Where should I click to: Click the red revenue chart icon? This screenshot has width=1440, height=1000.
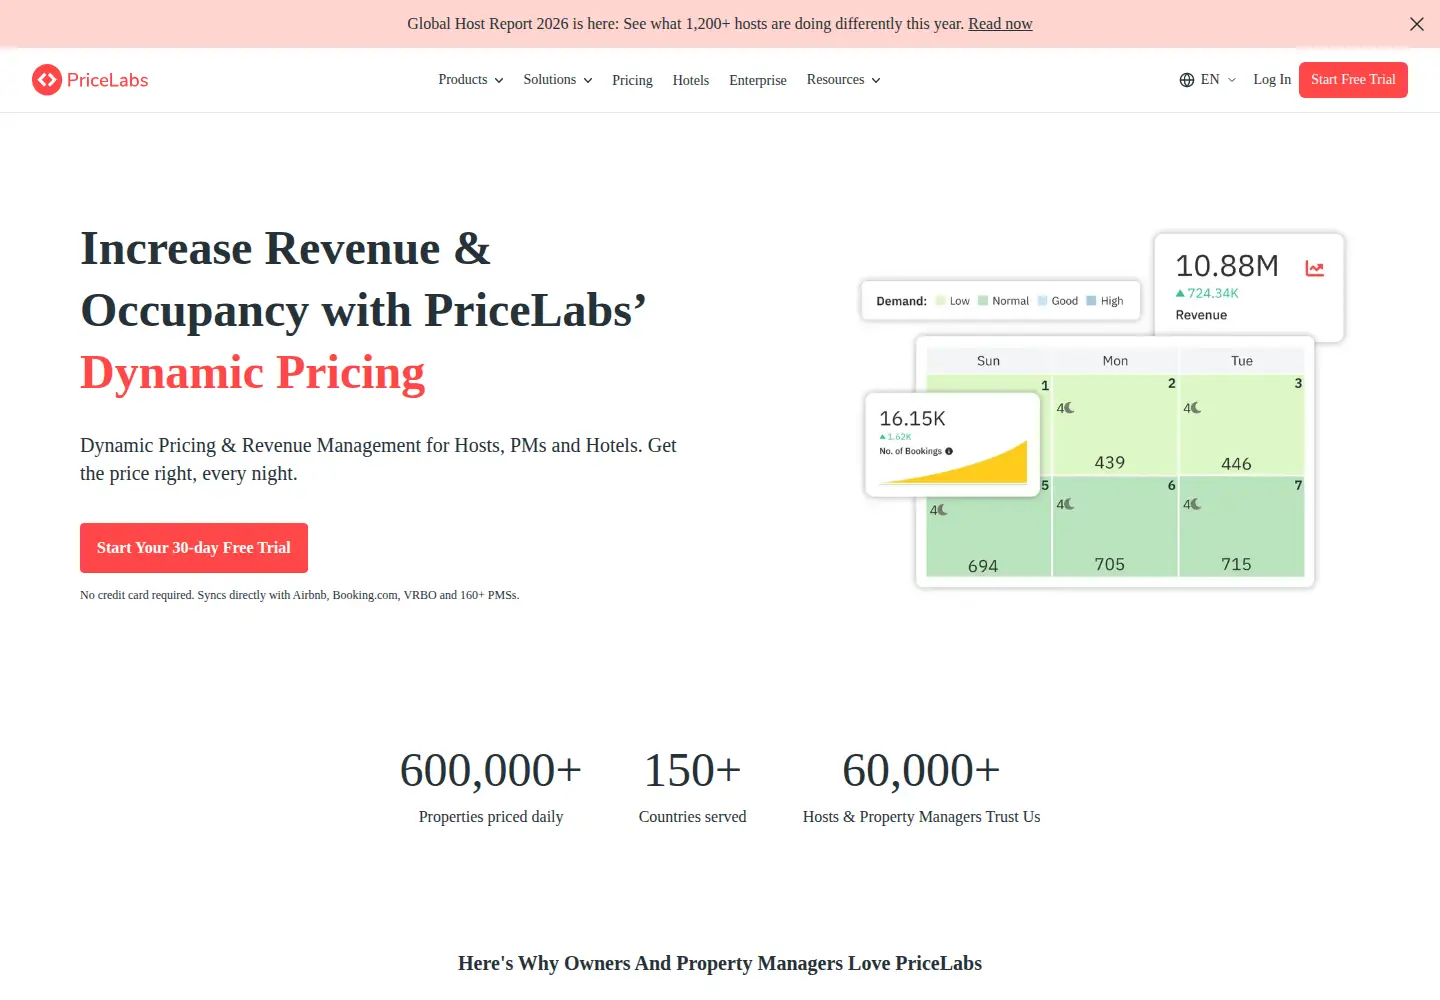coord(1315,268)
